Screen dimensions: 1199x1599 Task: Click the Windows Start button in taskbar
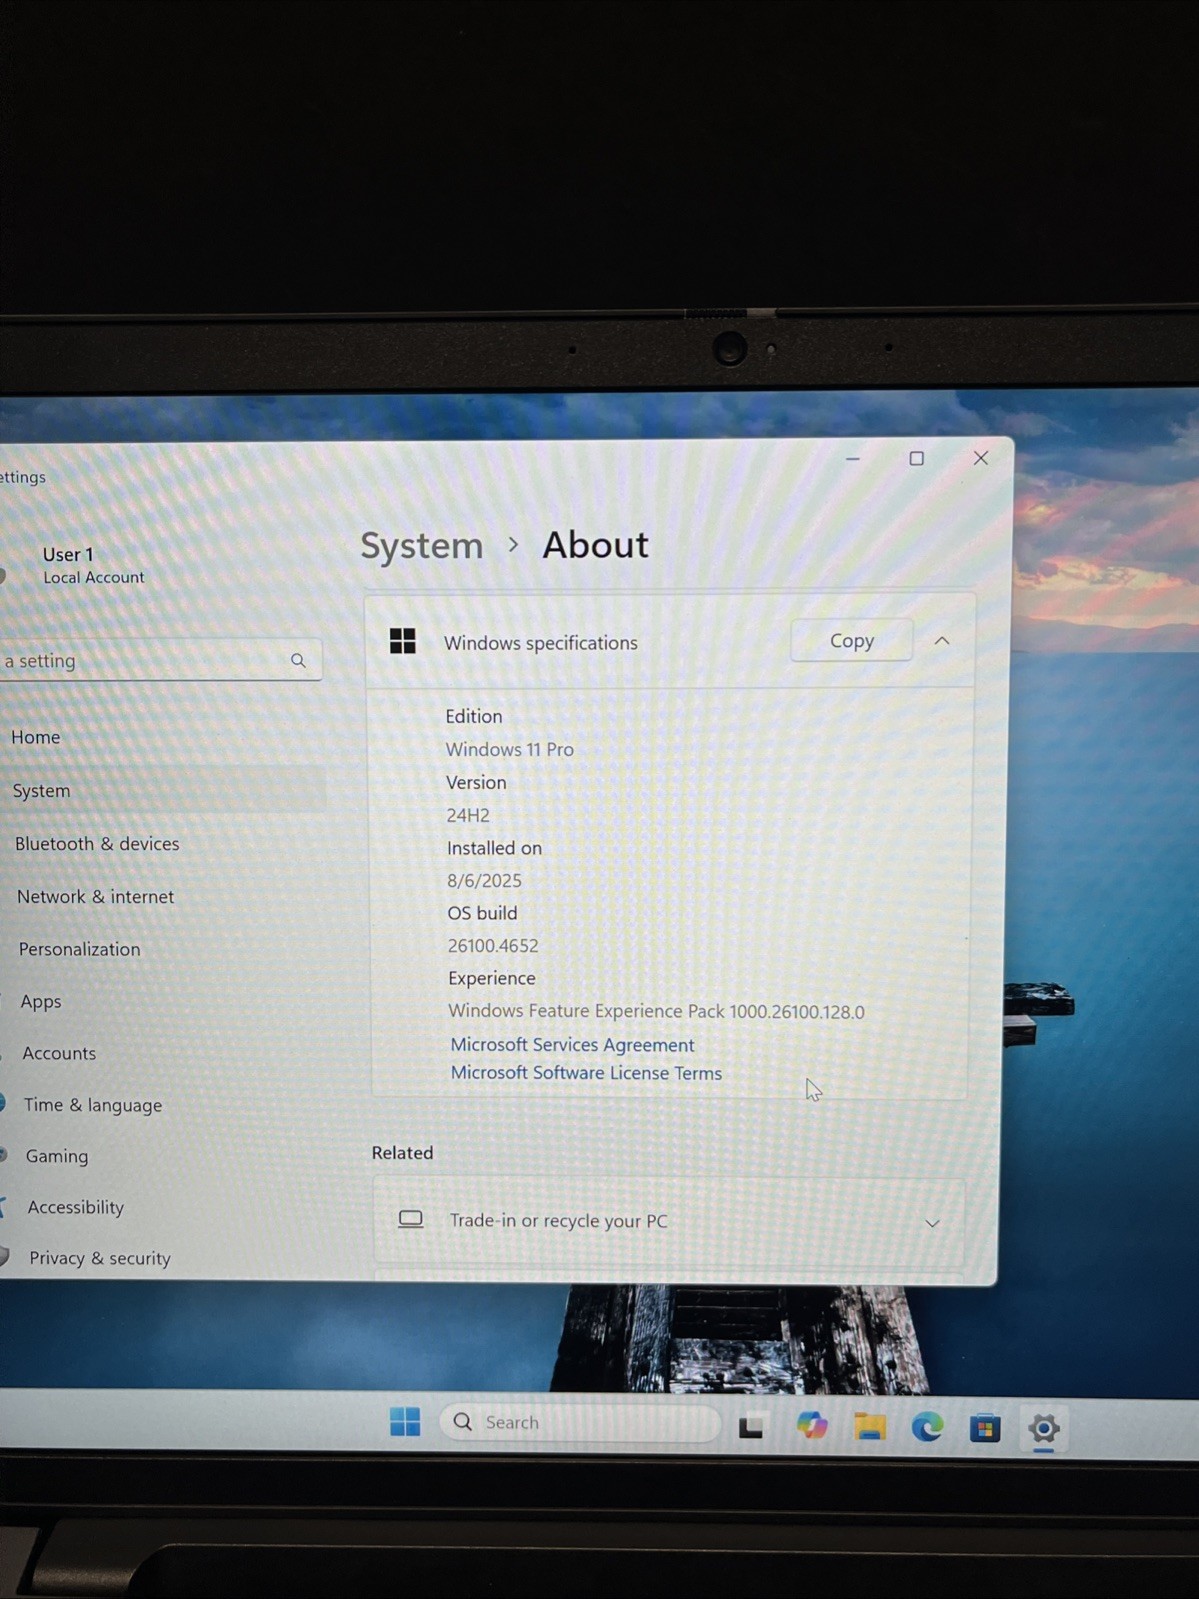(x=405, y=1421)
